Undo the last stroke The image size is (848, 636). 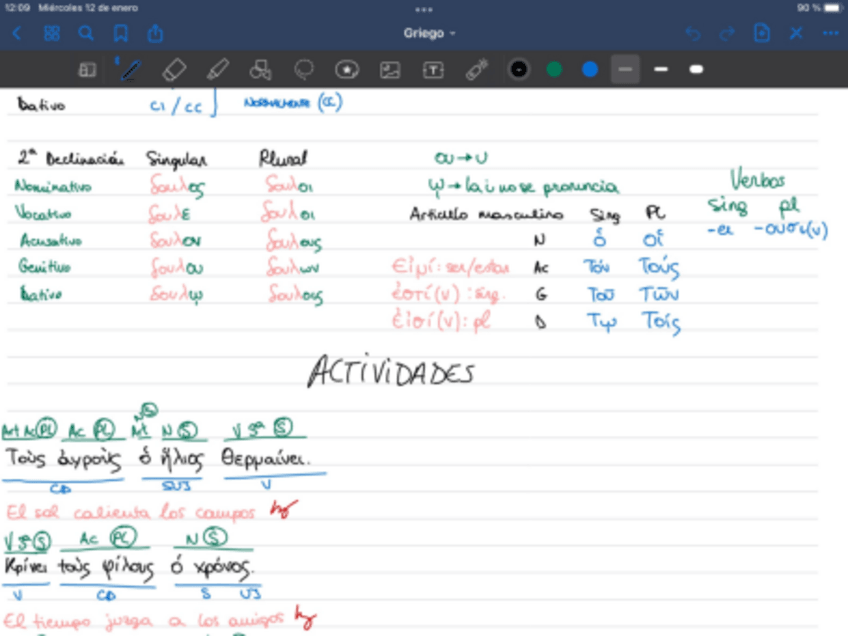pyautogui.click(x=693, y=34)
